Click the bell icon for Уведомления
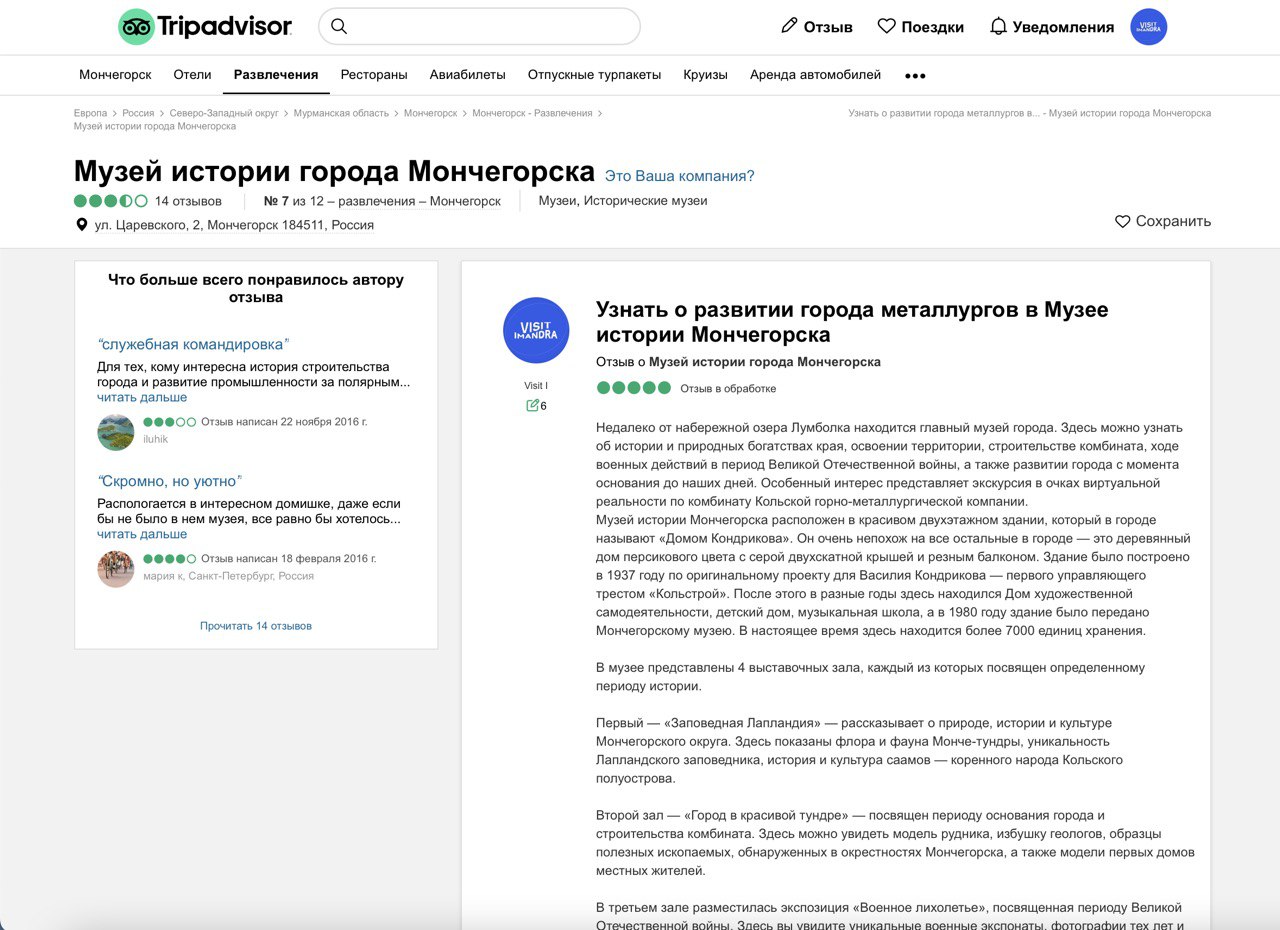This screenshot has height=930, width=1280. click(998, 26)
